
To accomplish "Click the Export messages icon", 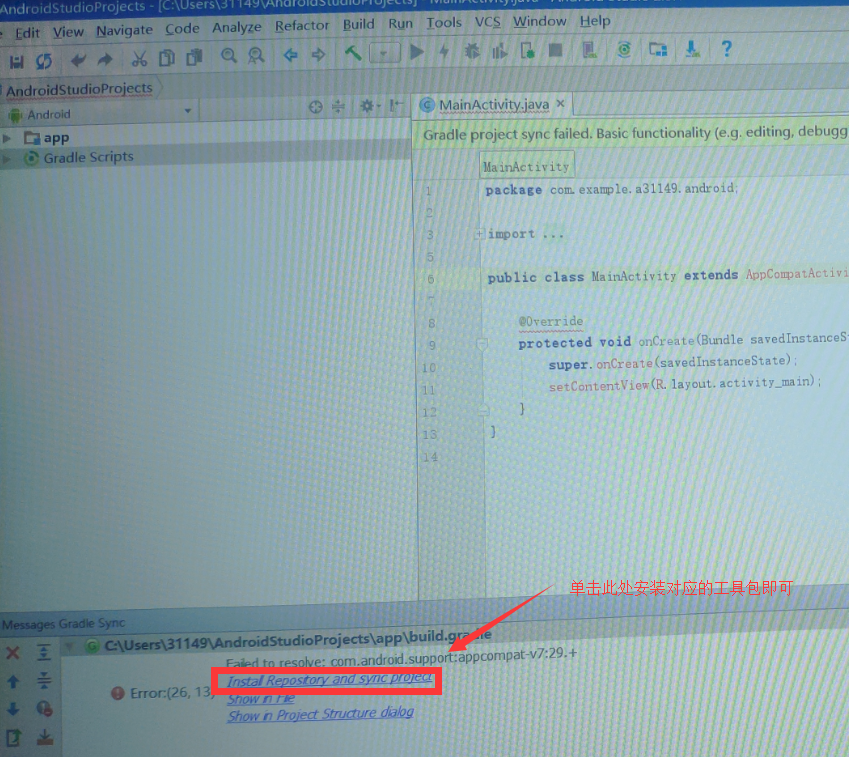I will (14, 738).
